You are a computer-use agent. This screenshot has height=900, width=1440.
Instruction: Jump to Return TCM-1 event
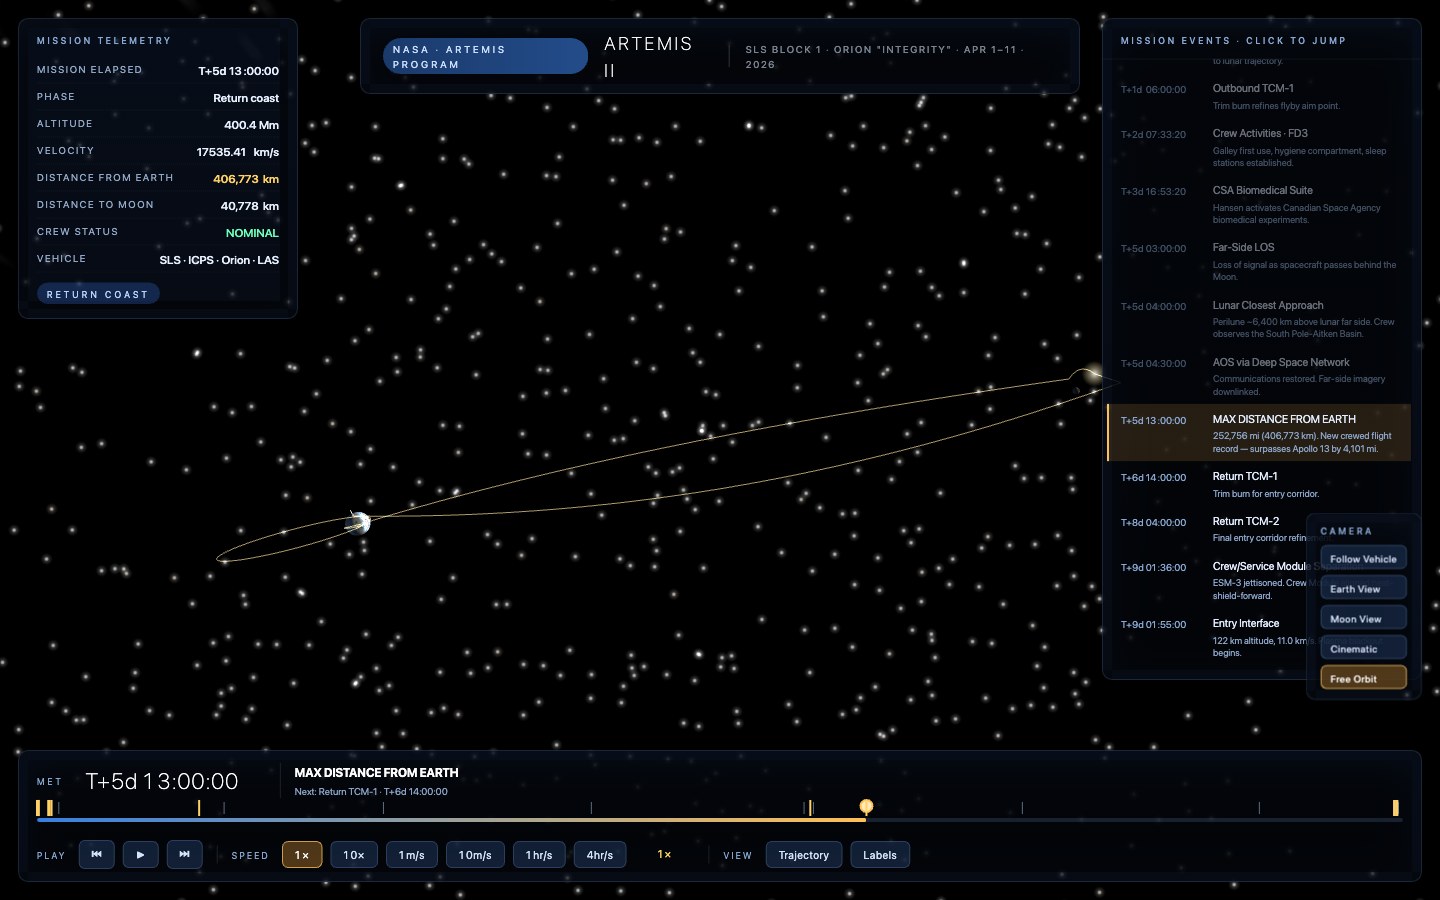coord(1259,485)
